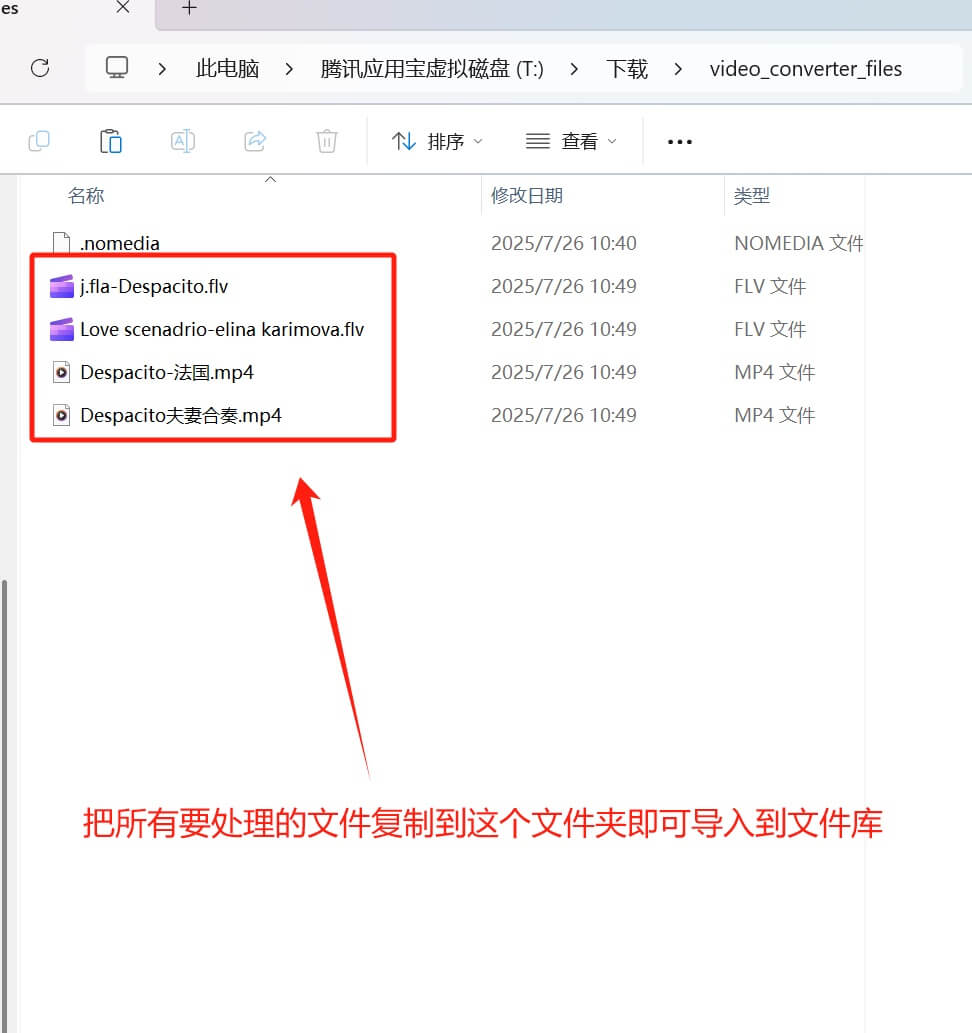Click the 类型 column header

click(752, 196)
